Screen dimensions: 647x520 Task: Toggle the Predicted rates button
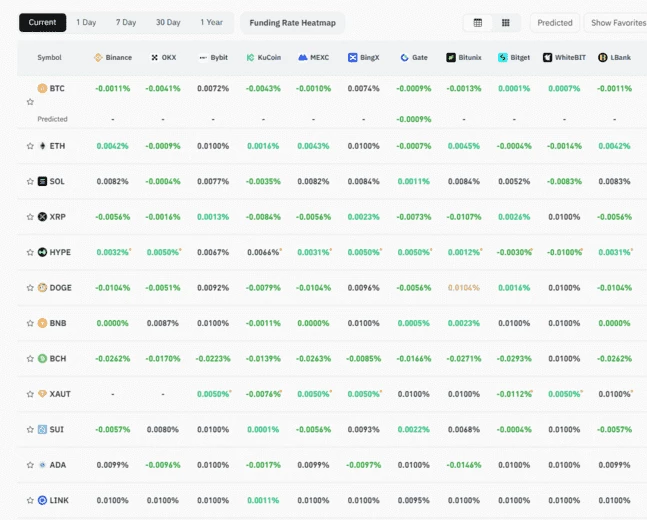(x=555, y=22)
